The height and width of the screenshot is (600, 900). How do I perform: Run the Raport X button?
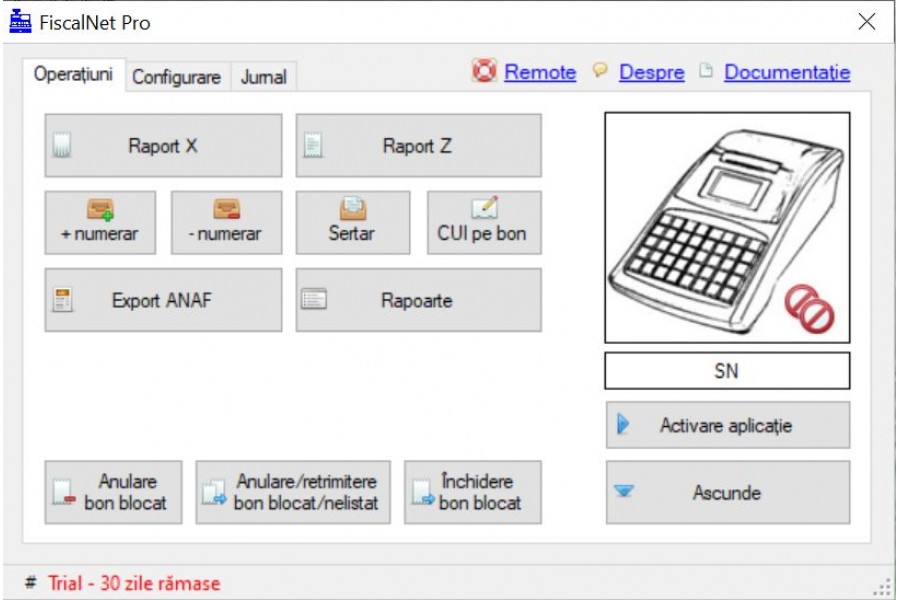pyautogui.click(x=164, y=145)
